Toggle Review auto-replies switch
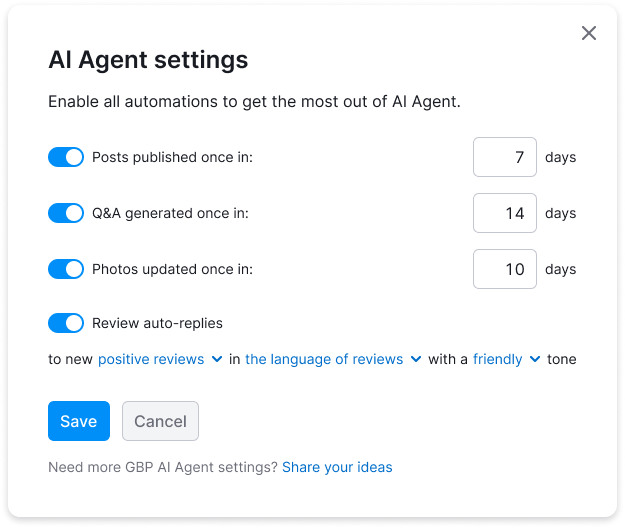 click(66, 323)
